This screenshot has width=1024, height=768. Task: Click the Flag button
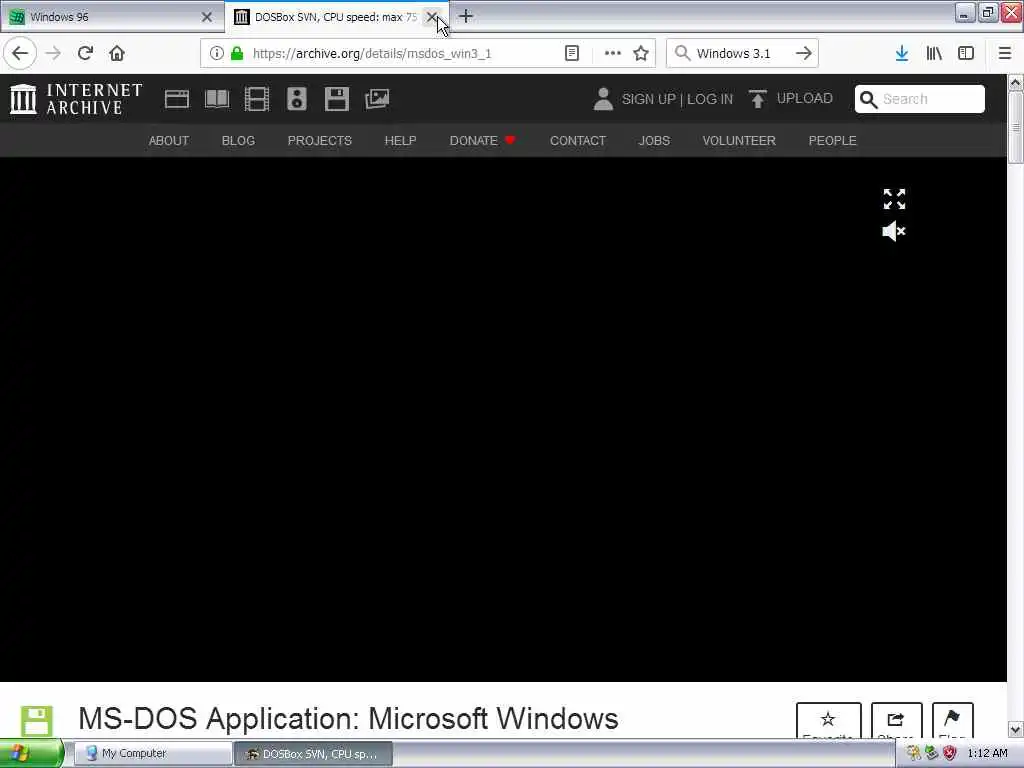click(952, 721)
